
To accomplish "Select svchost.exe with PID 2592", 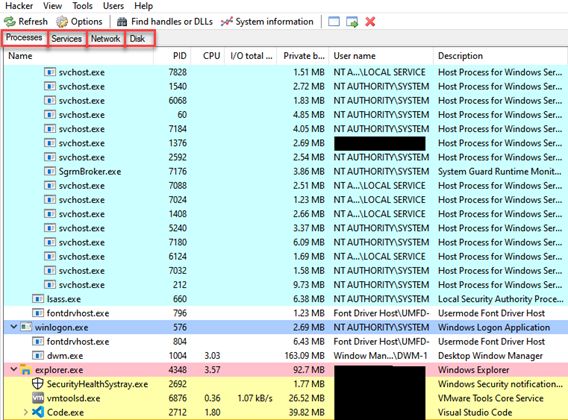I will pyautogui.click(x=285, y=157).
